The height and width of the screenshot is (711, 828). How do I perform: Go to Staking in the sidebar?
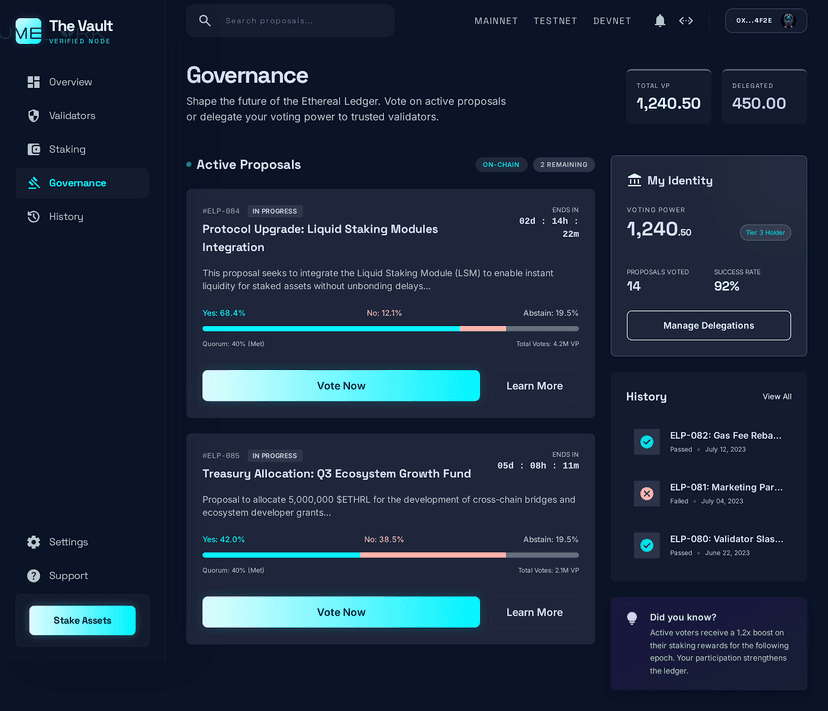(67, 150)
